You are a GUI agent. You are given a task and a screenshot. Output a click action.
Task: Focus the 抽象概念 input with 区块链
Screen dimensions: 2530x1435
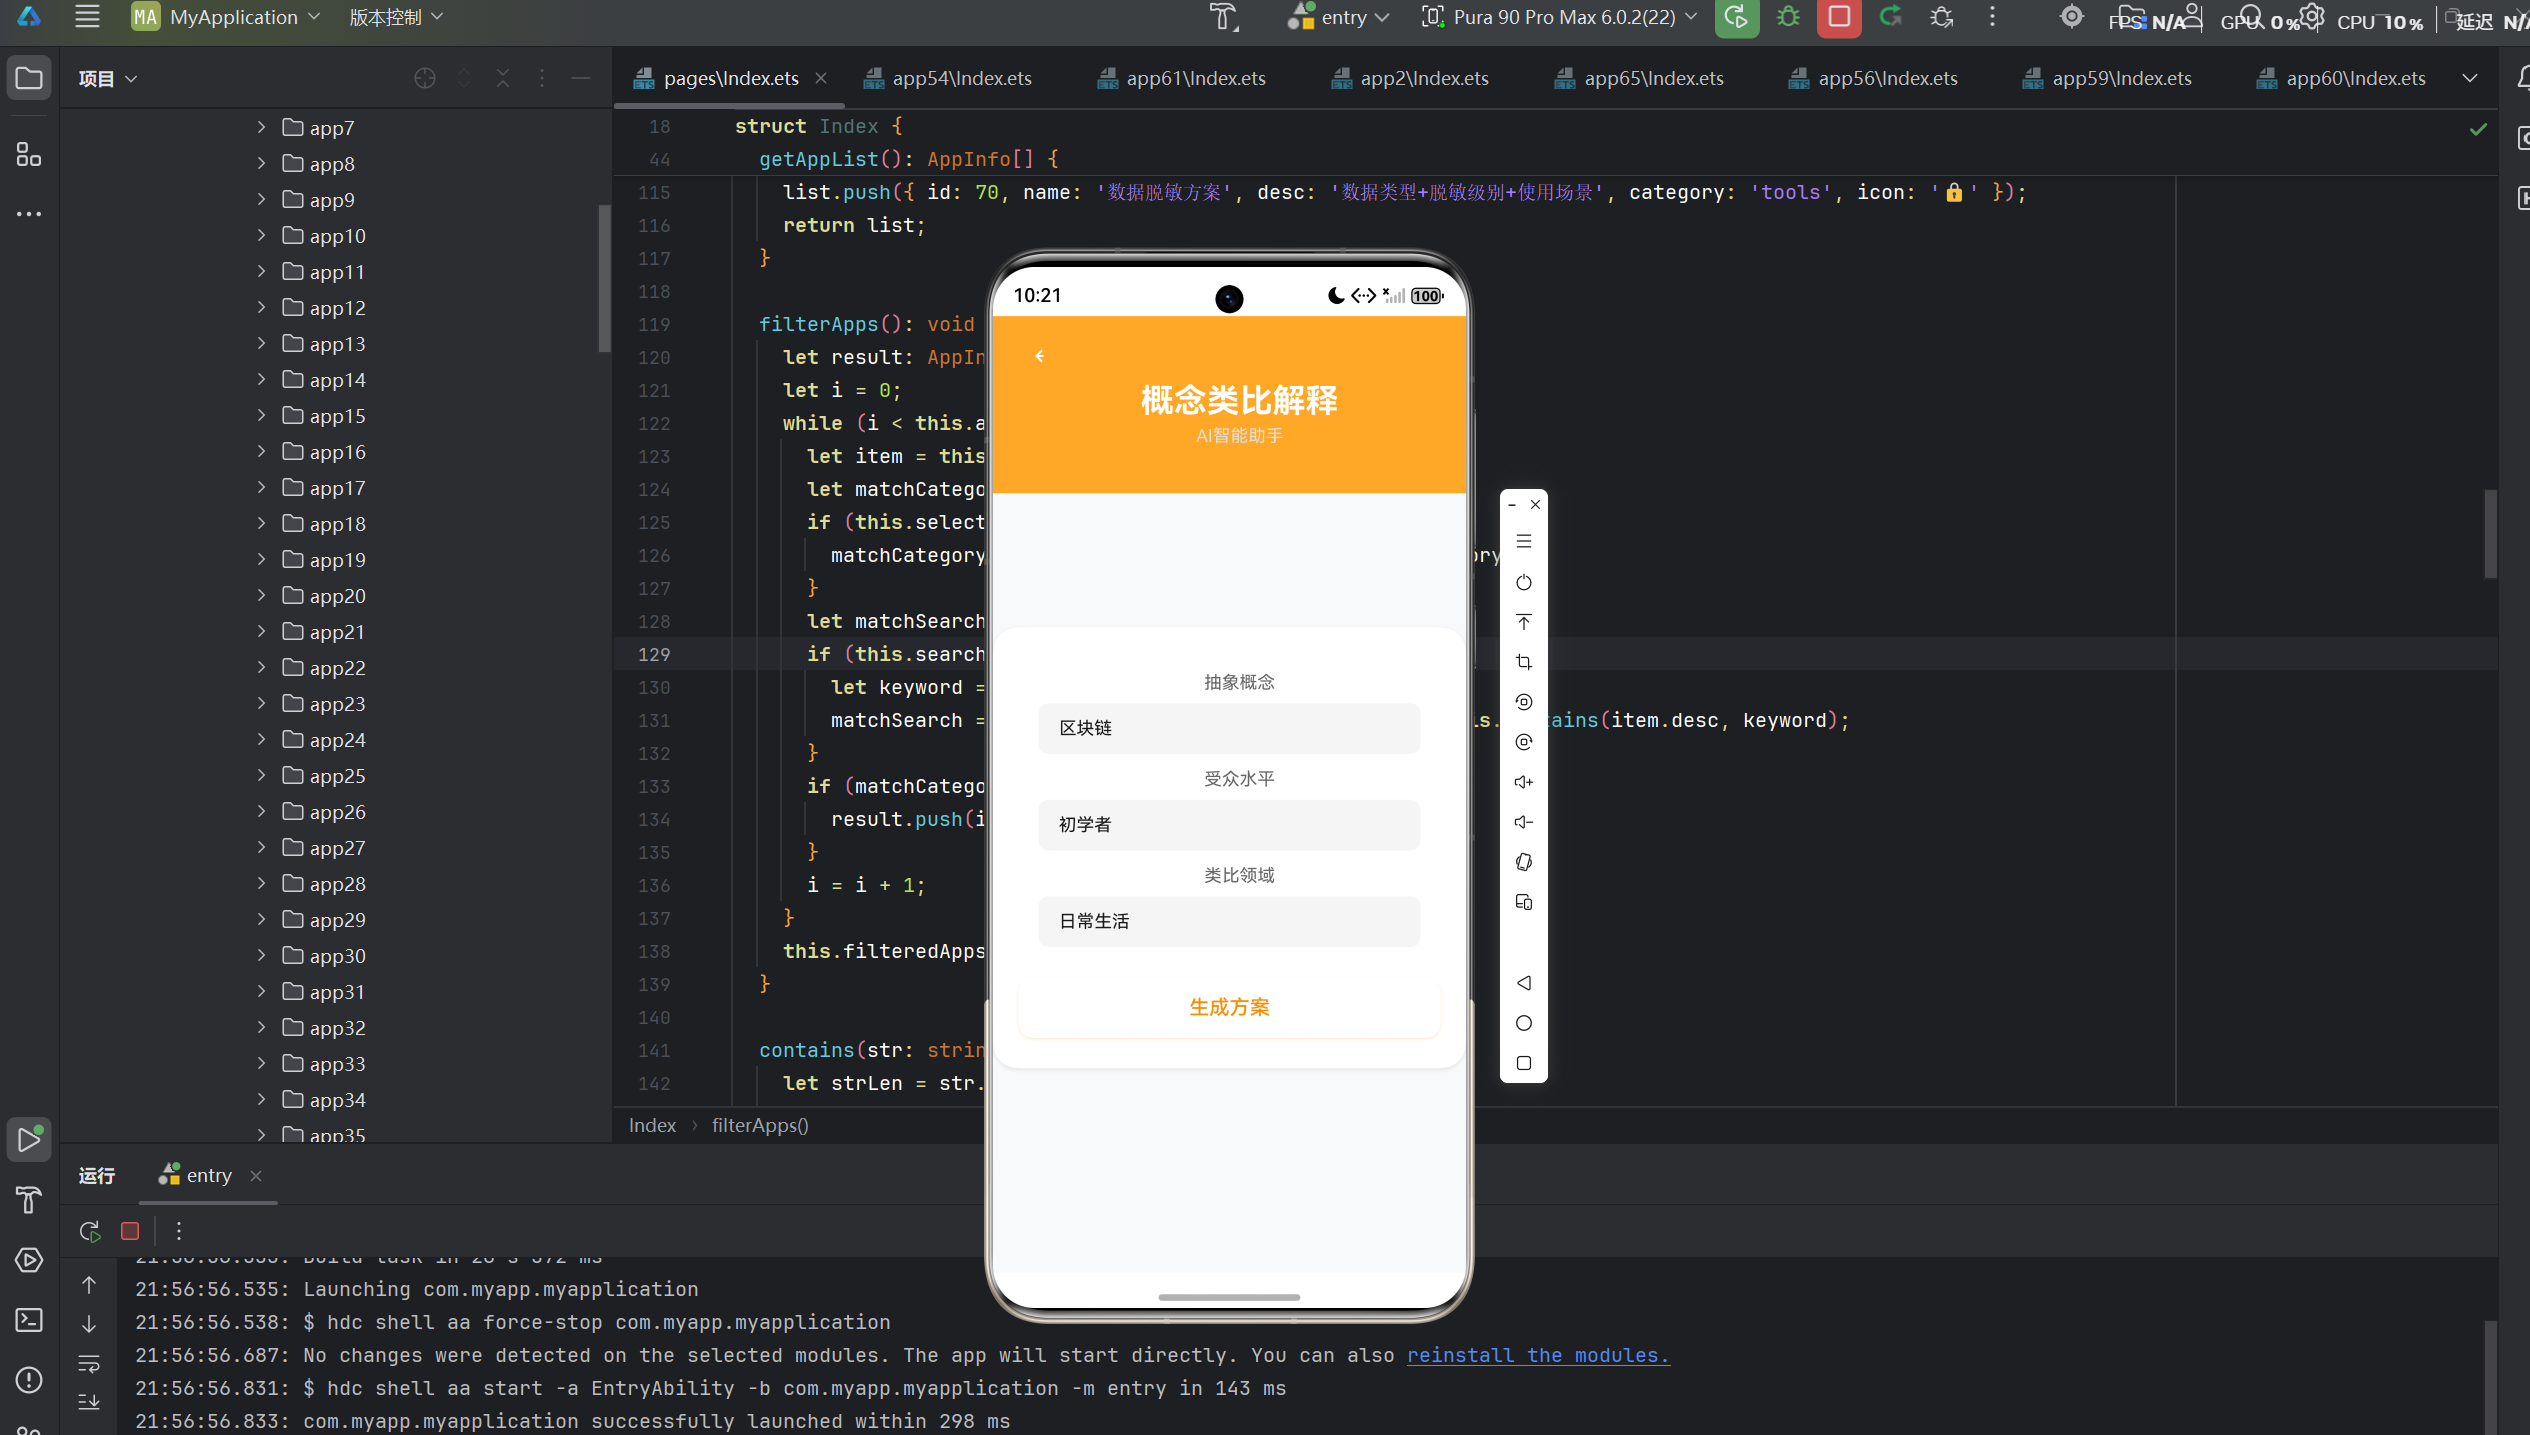[x=1229, y=728]
